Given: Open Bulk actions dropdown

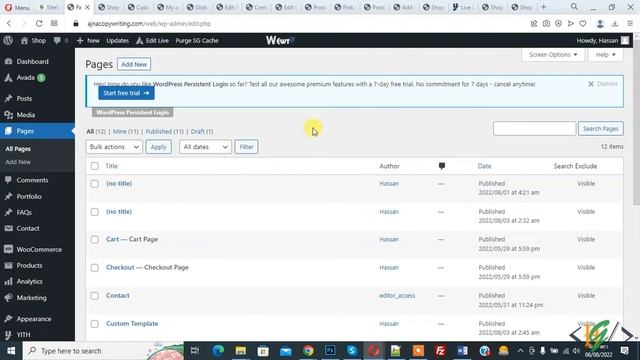Looking at the screenshot, I should (114, 147).
